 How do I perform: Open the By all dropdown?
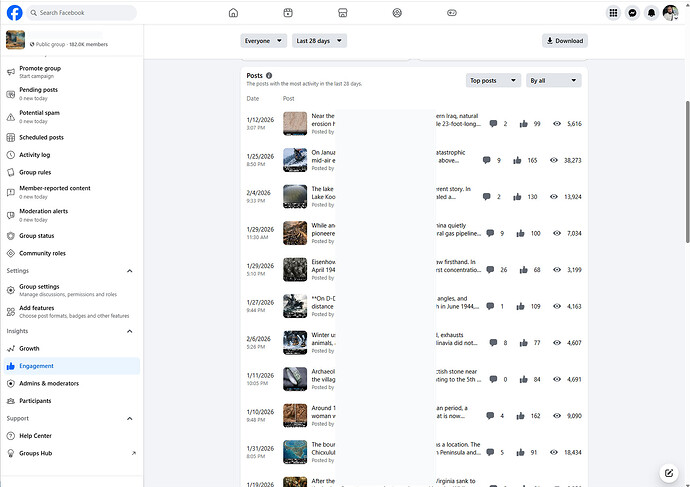coord(553,80)
